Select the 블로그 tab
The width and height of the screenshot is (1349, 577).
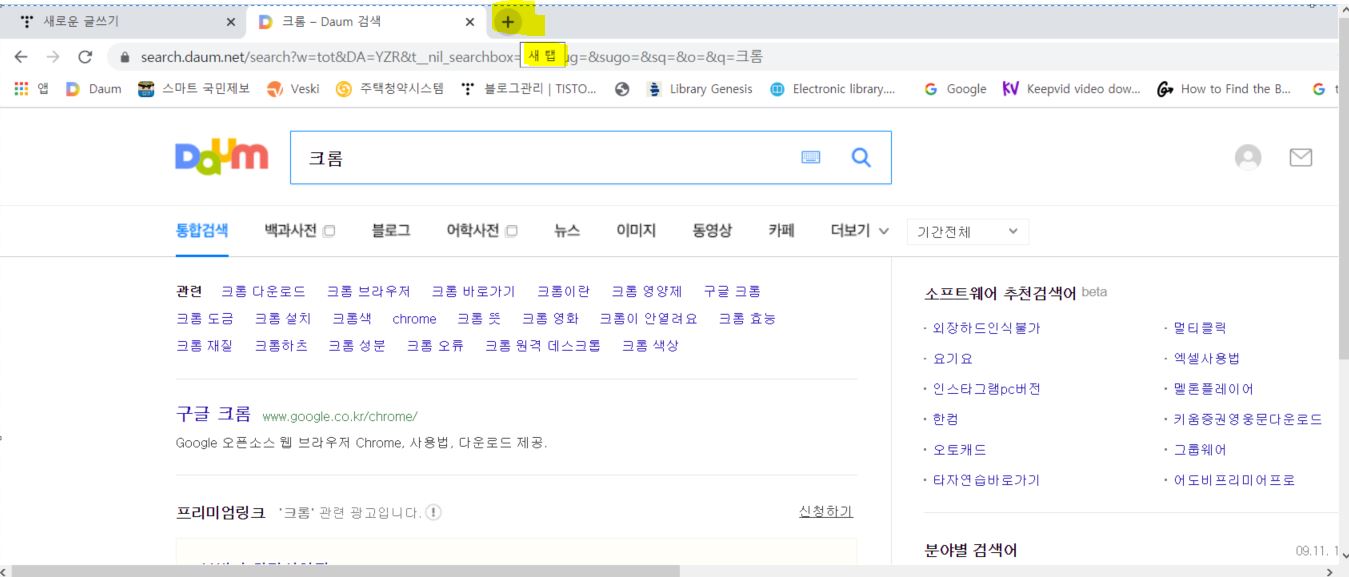[391, 230]
